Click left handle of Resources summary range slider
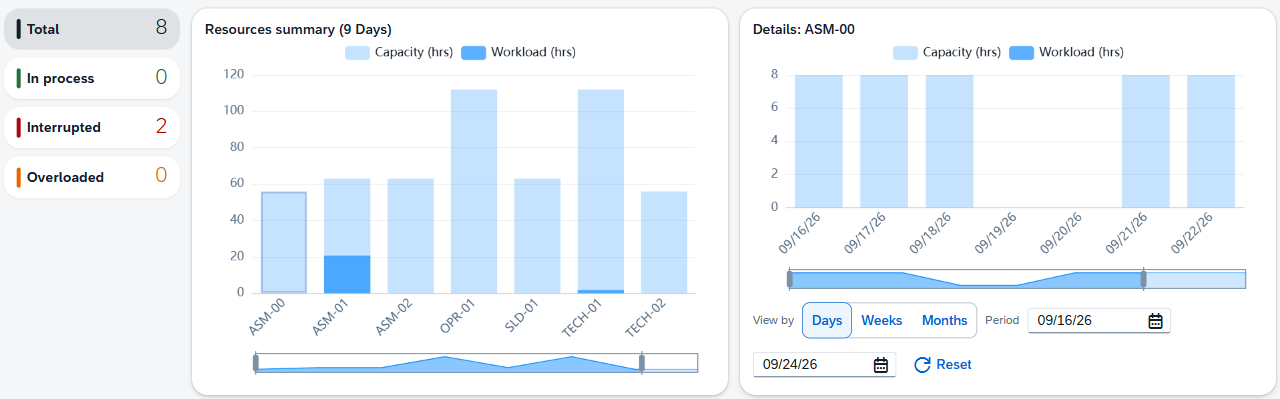The width and height of the screenshot is (1280, 399). (x=255, y=363)
